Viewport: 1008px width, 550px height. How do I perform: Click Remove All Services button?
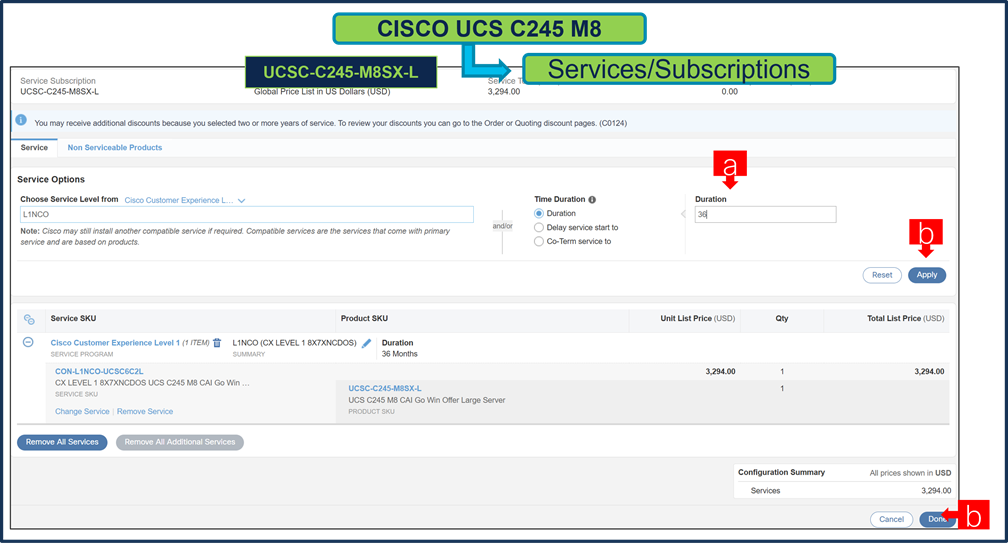[62, 442]
